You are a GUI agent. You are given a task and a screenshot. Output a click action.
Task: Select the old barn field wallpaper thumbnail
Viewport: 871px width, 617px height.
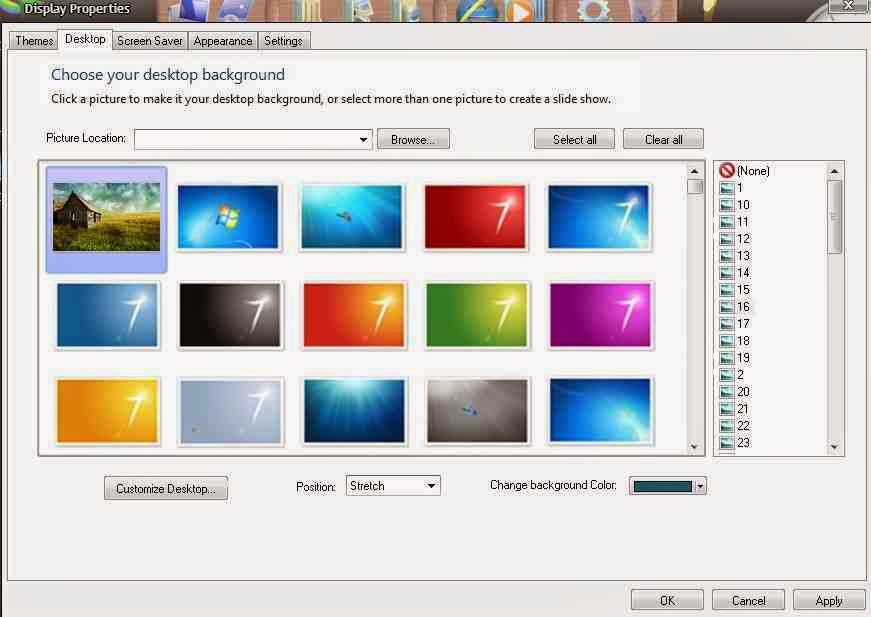coord(106,217)
